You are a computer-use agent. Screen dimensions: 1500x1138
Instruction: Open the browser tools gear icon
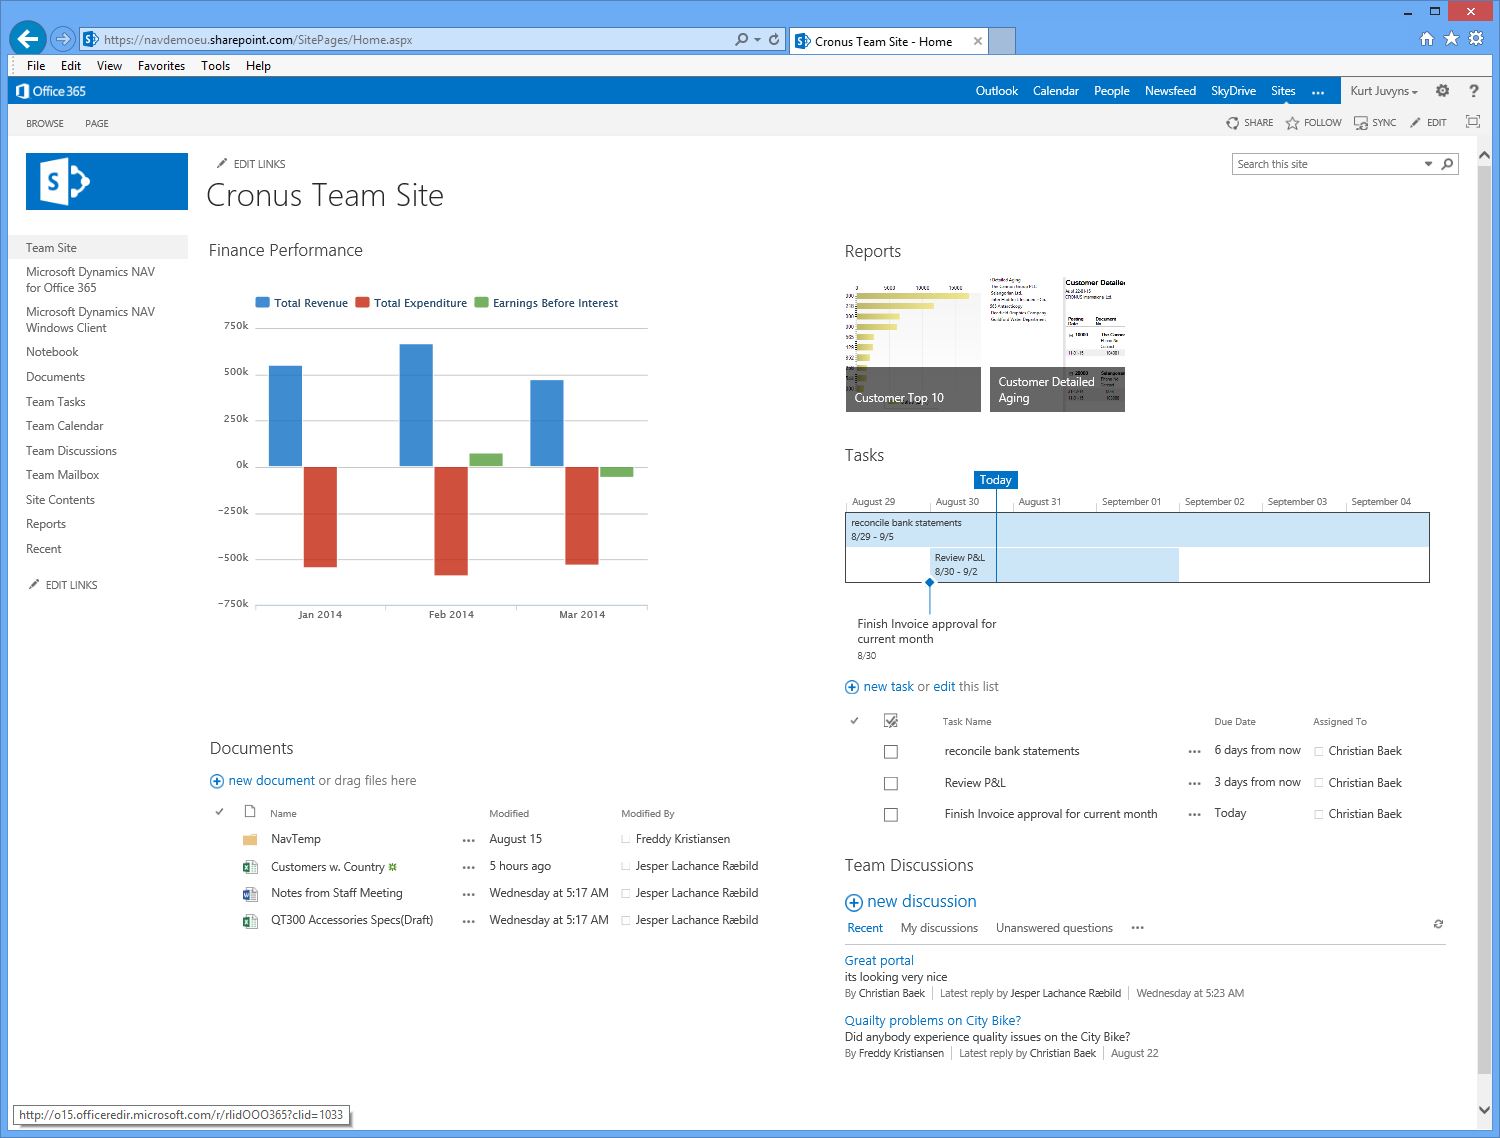click(1476, 39)
